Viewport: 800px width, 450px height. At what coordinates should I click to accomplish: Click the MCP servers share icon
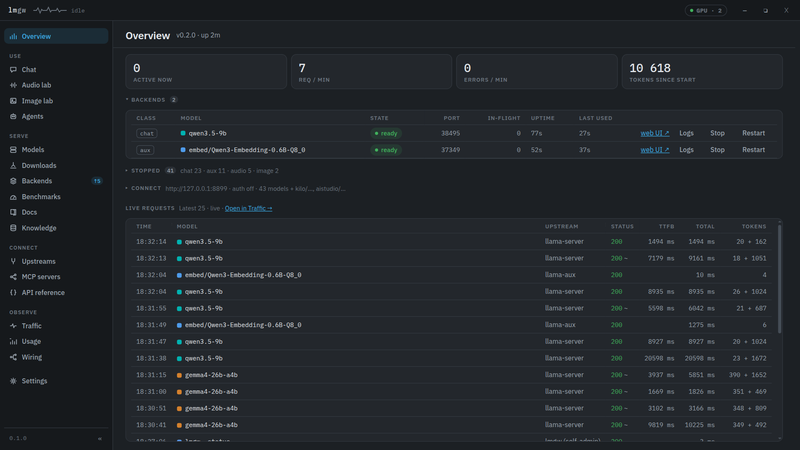[x=13, y=277]
